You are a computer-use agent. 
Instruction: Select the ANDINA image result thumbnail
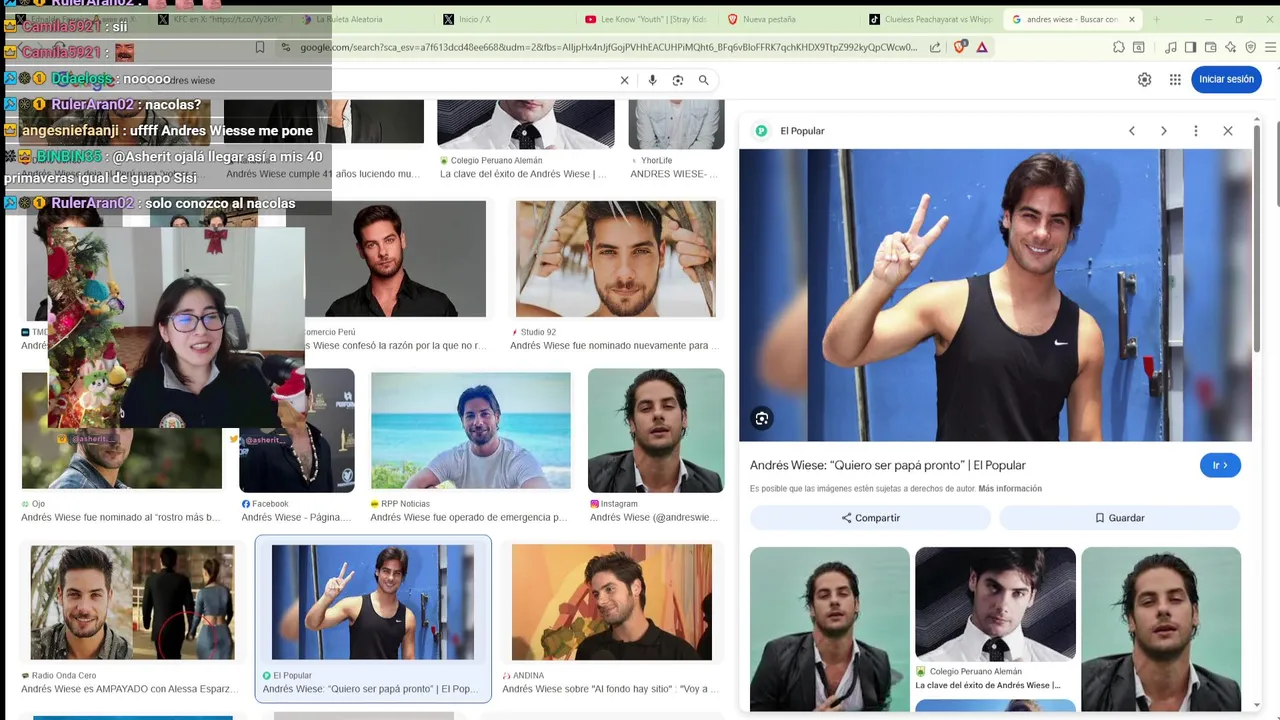(x=612, y=602)
